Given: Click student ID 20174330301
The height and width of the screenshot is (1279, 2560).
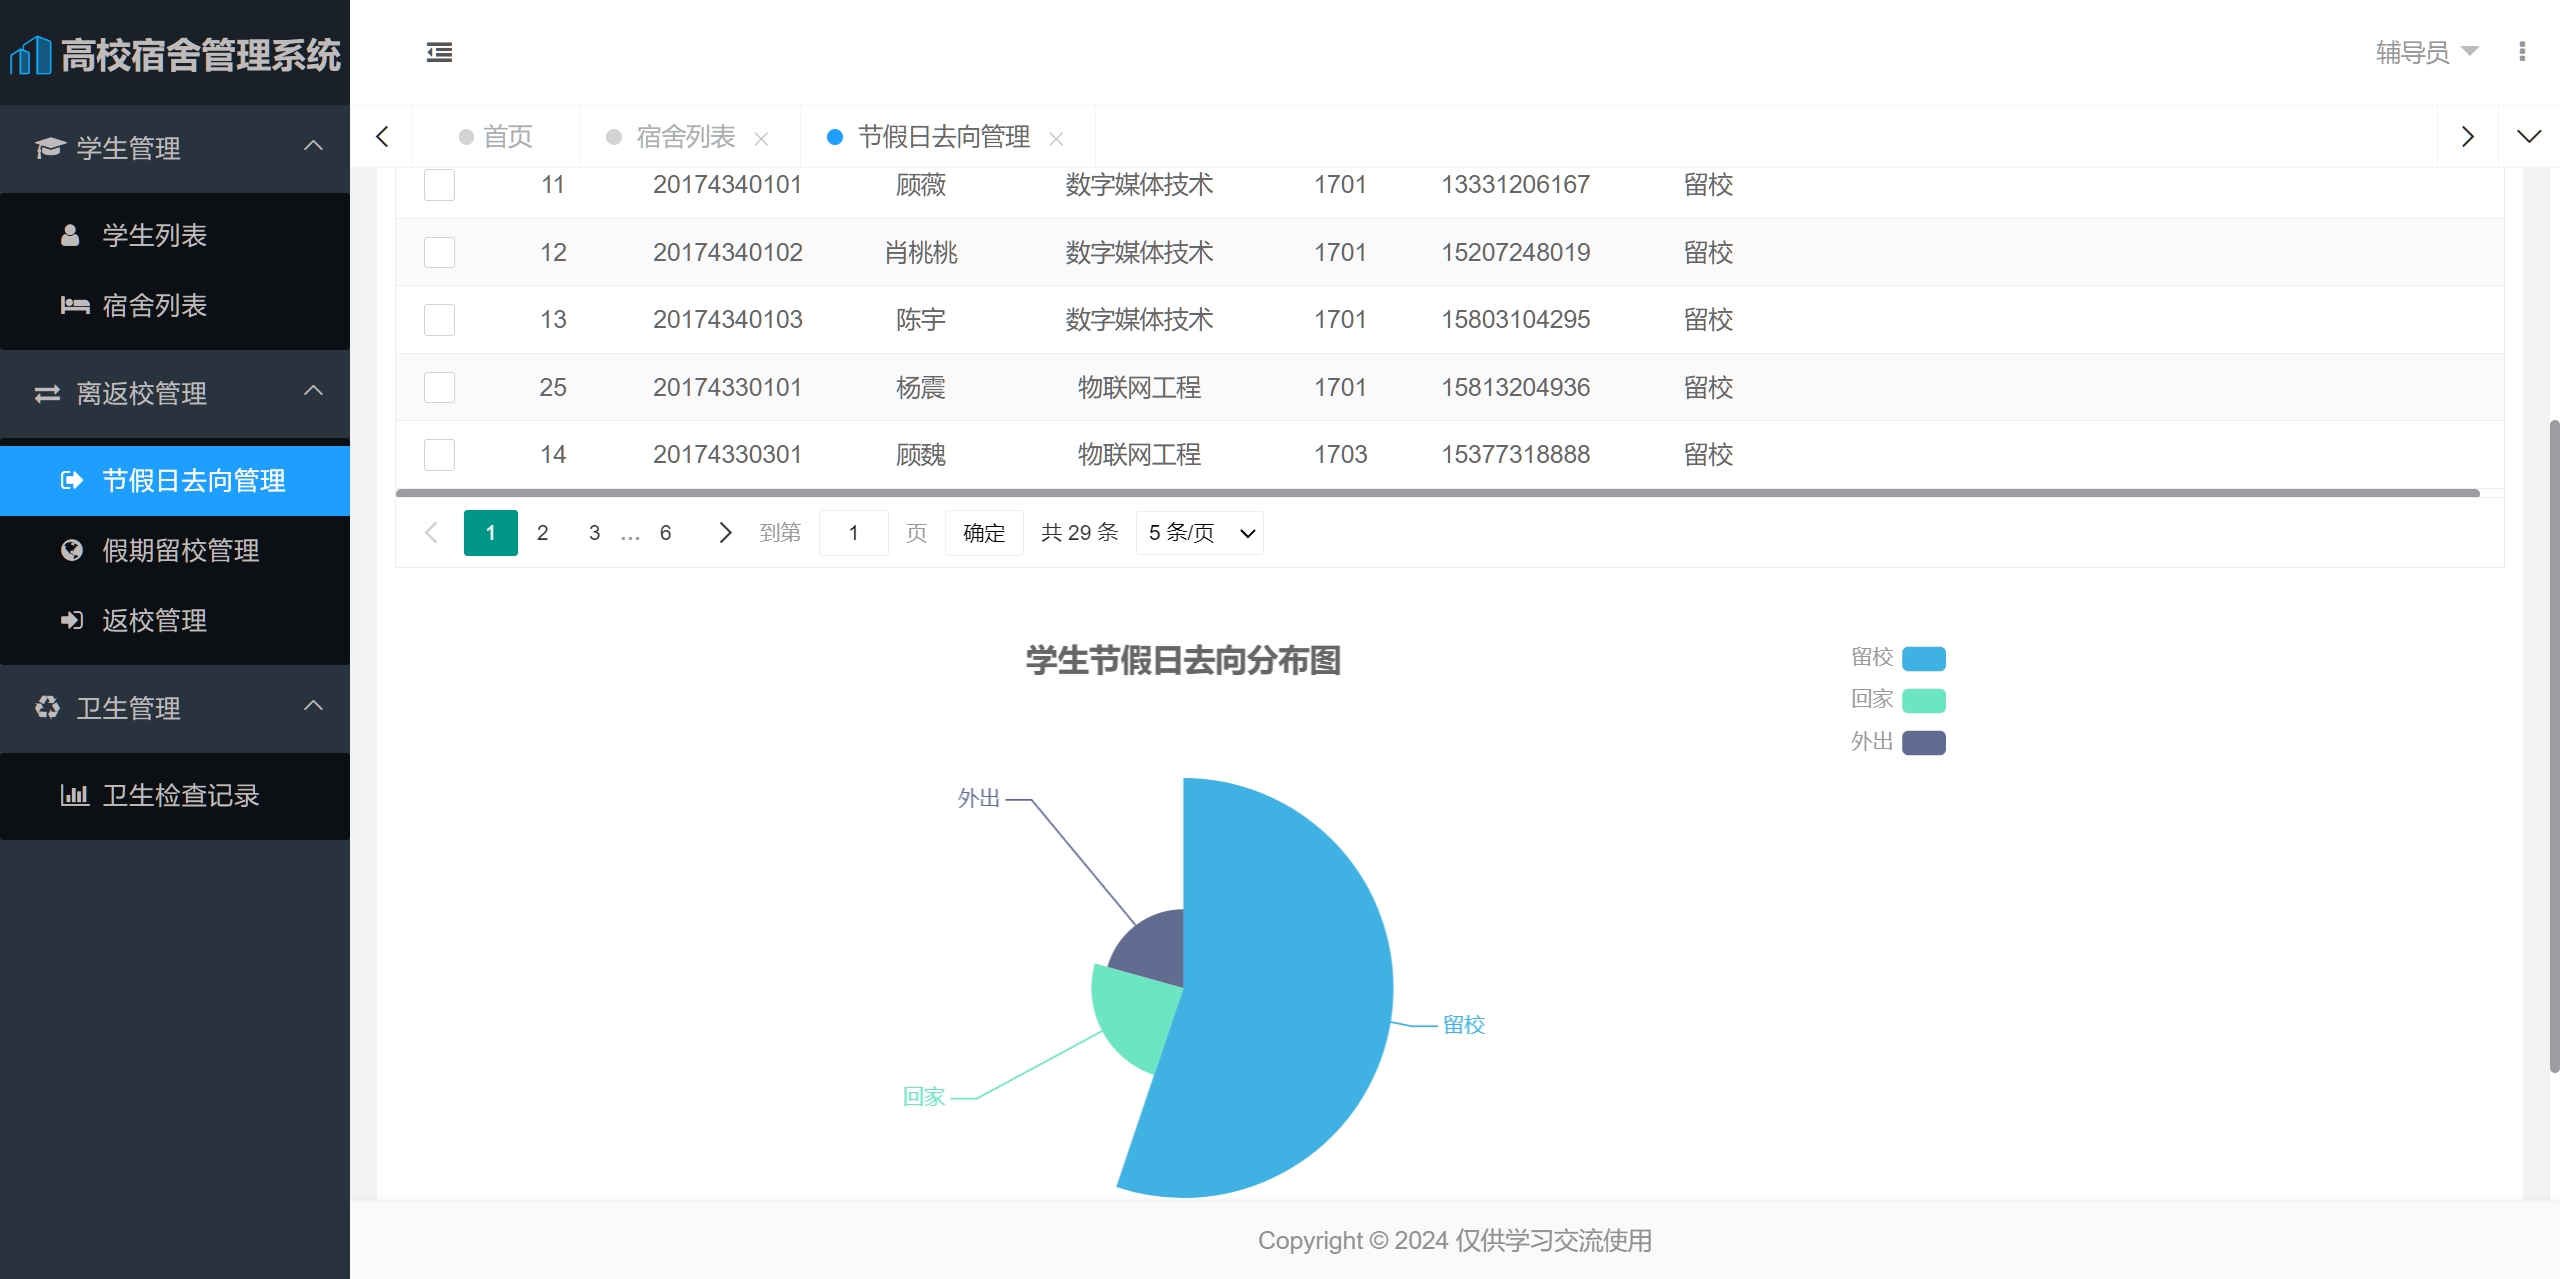Looking at the screenshot, I should click(x=727, y=455).
